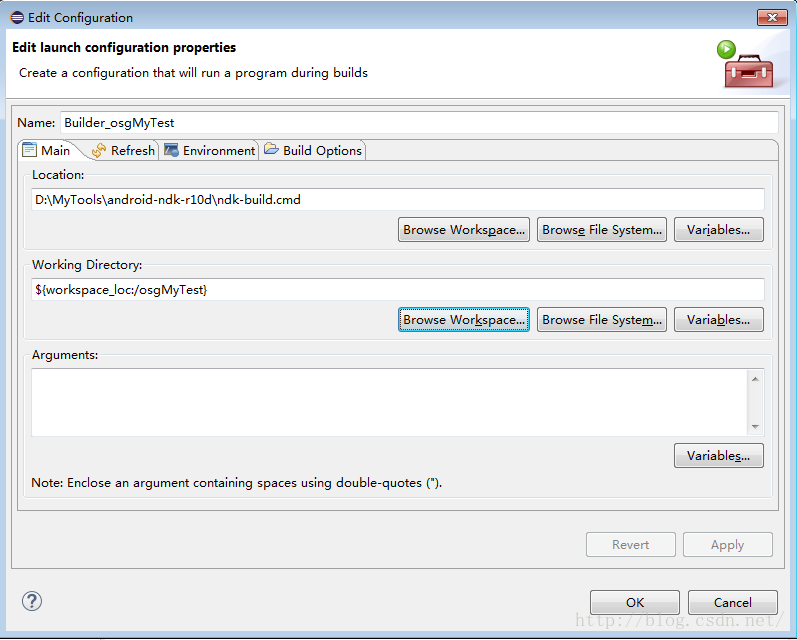
Task: Browse Workspace for Working Directory
Action: point(464,320)
